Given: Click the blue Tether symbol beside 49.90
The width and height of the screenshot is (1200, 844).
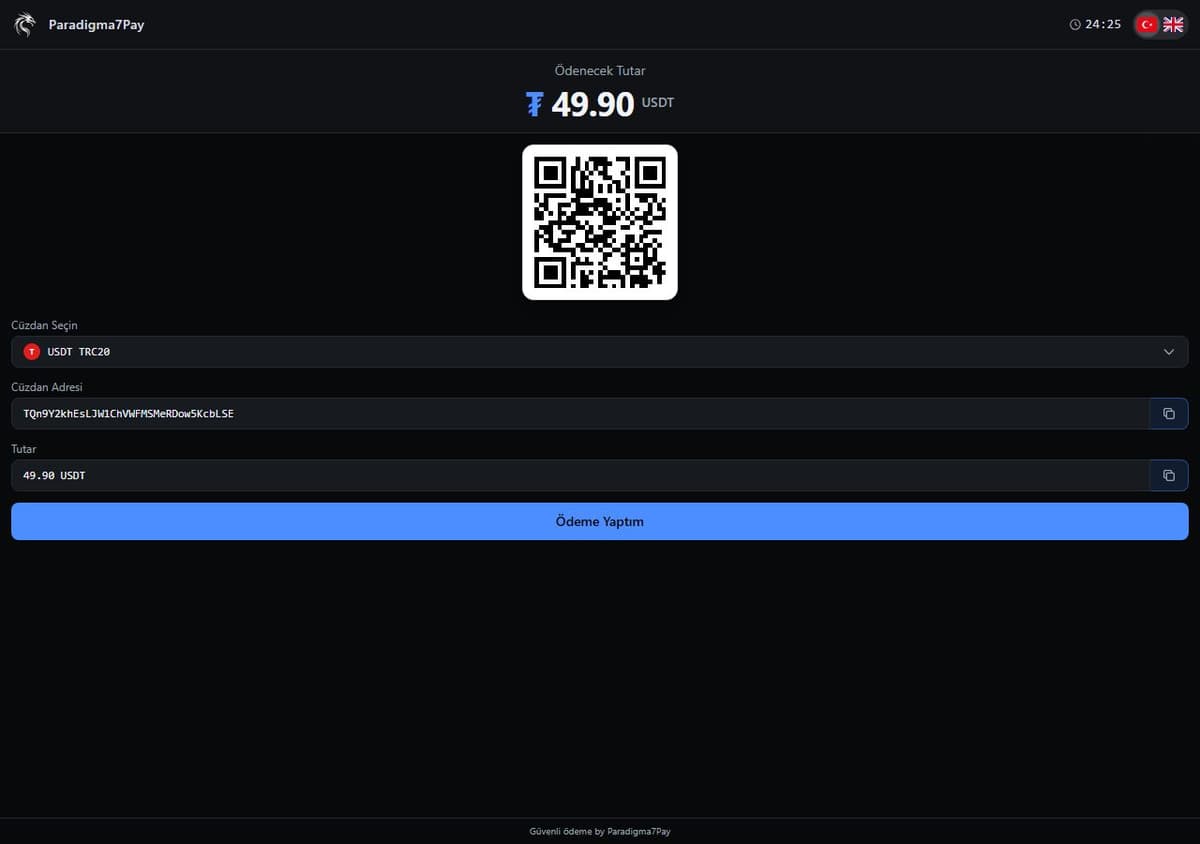Looking at the screenshot, I should coord(535,104).
